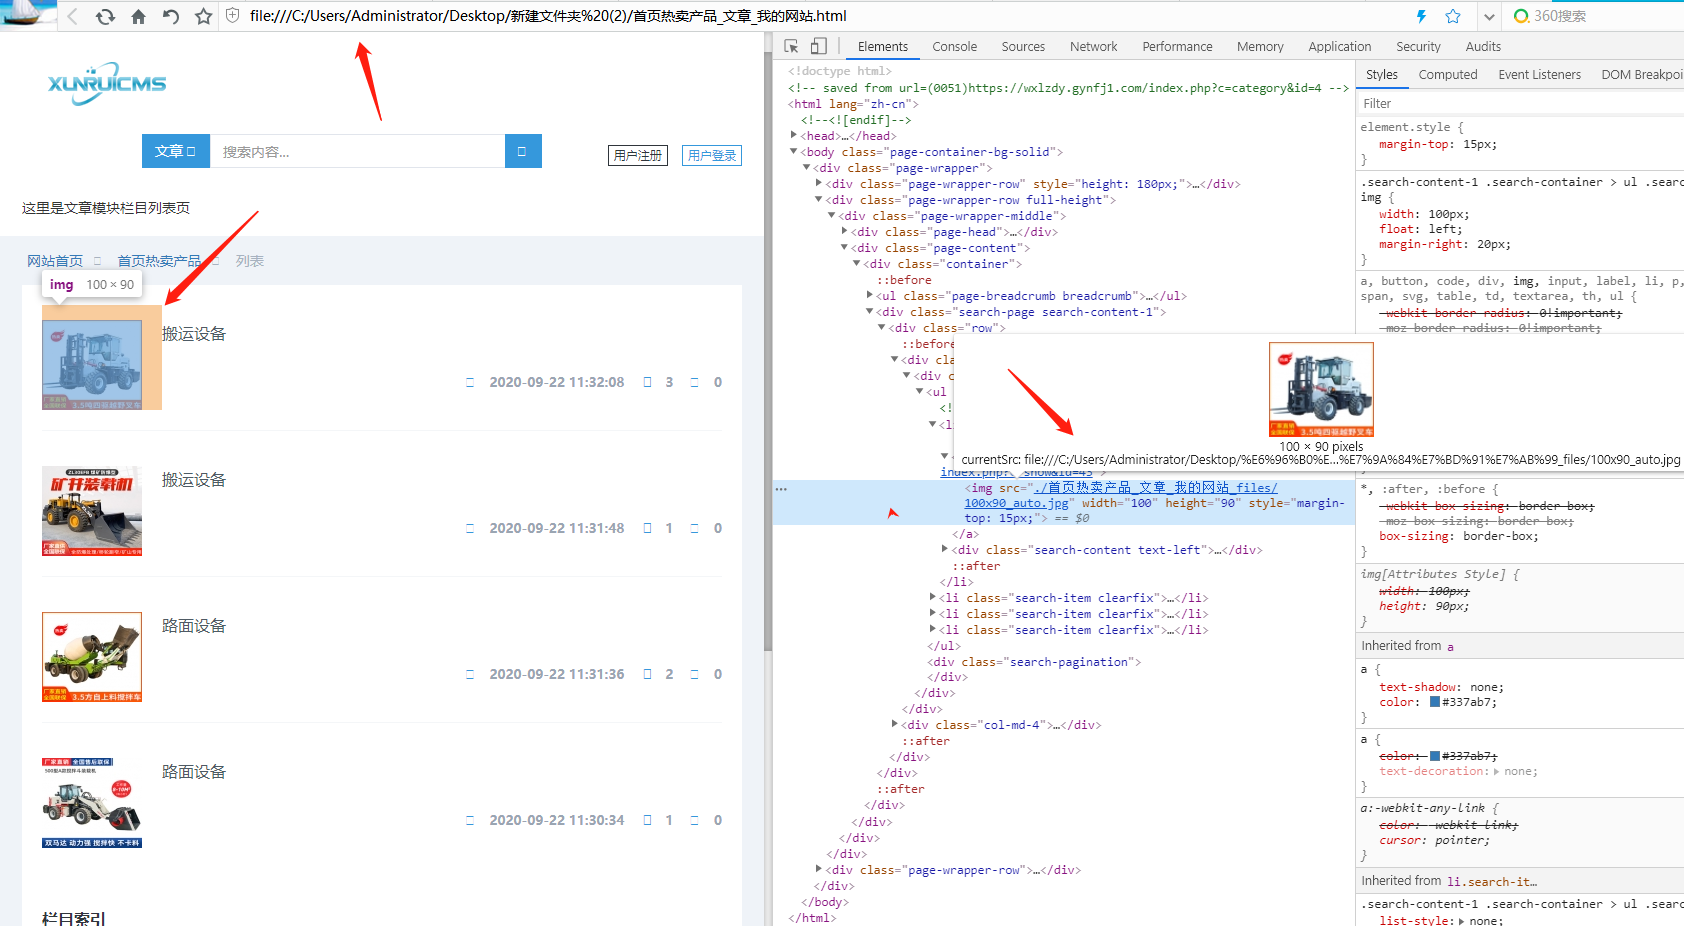This screenshot has height=926, width=1684.
Task: Click date 2020-09-22 11:31:48 text
Action: tap(557, 528)
